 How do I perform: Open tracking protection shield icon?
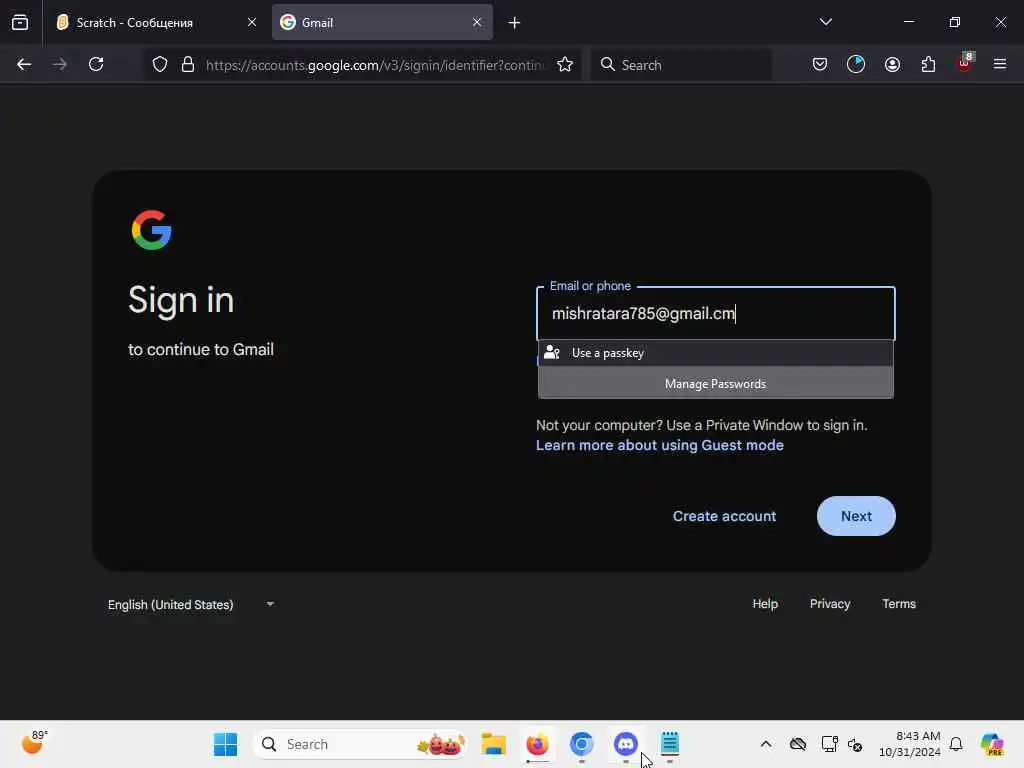click(160, 64)
